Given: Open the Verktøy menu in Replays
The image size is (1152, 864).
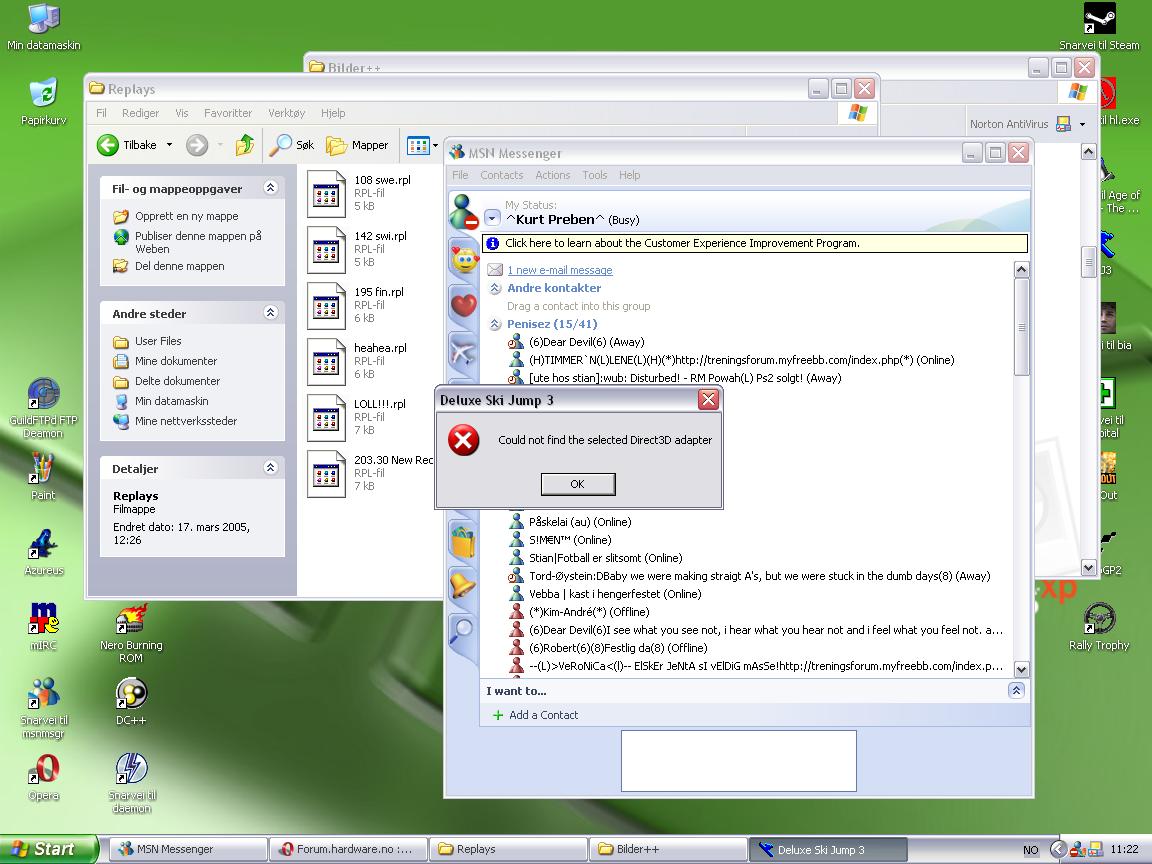Looking at the screenshot, I should coord(287,112).
